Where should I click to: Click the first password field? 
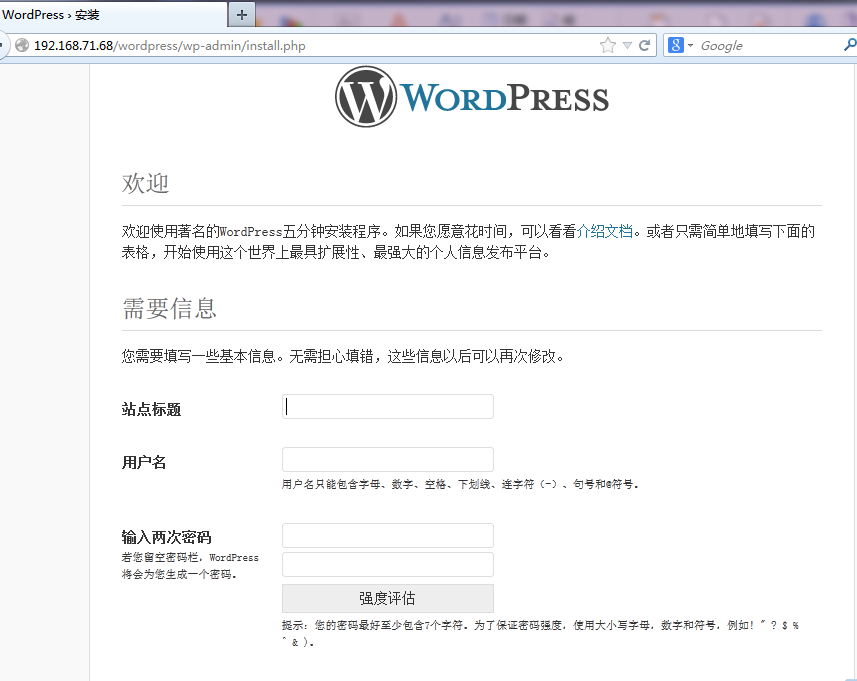(x=388, y=536)
